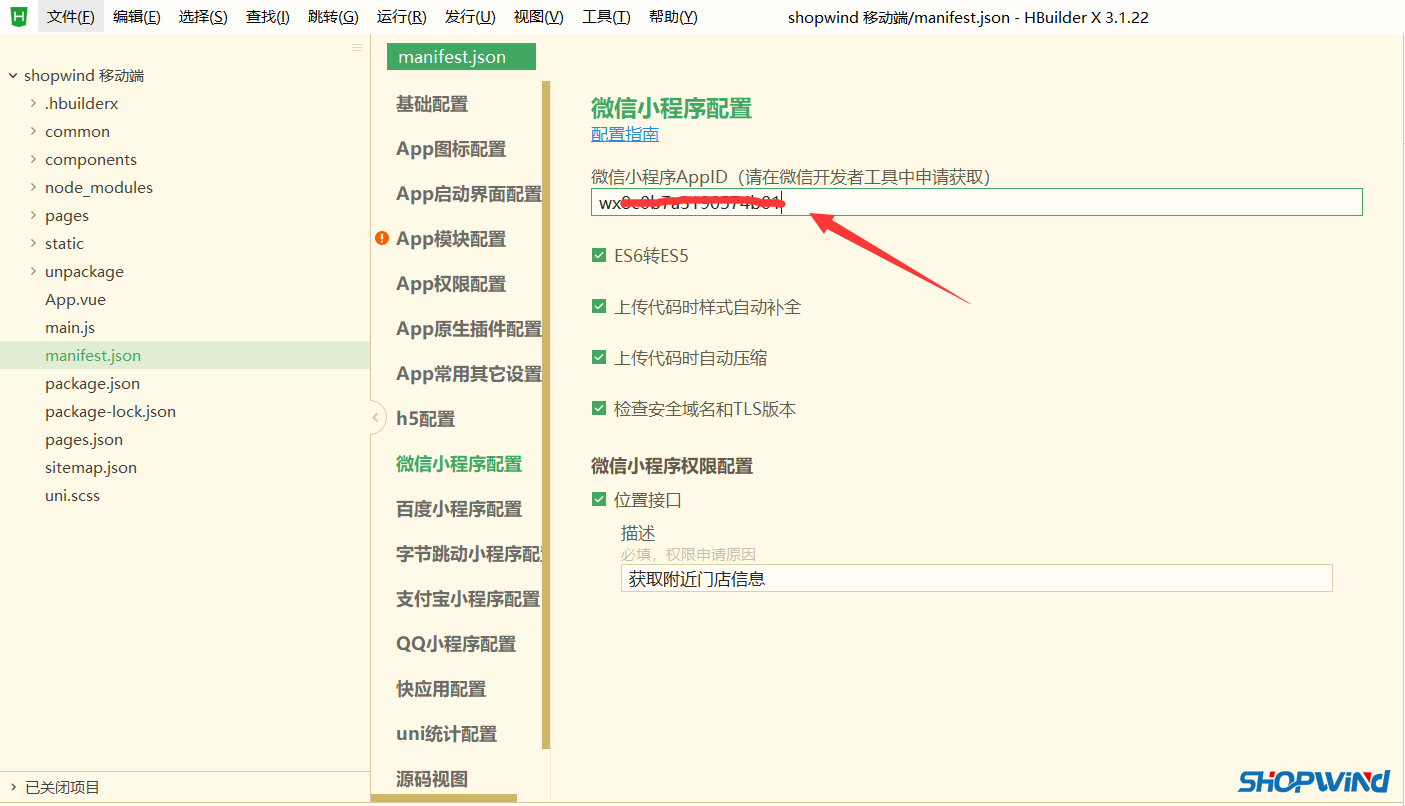The width and height of the screenshot is (1405, 806).
Task: Open the 查找(I) menu
Action: click(268, 17)
